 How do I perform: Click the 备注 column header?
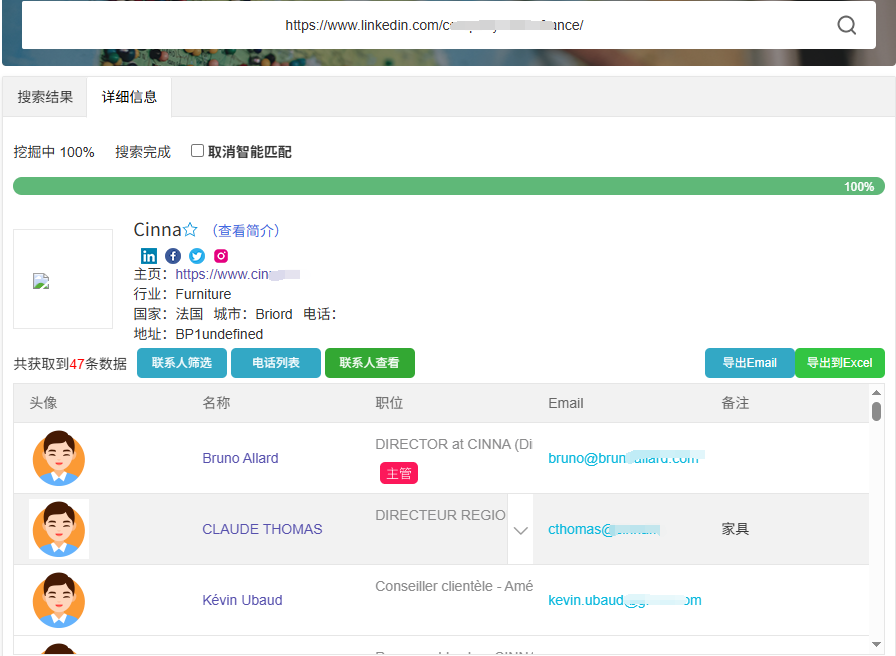735,403
